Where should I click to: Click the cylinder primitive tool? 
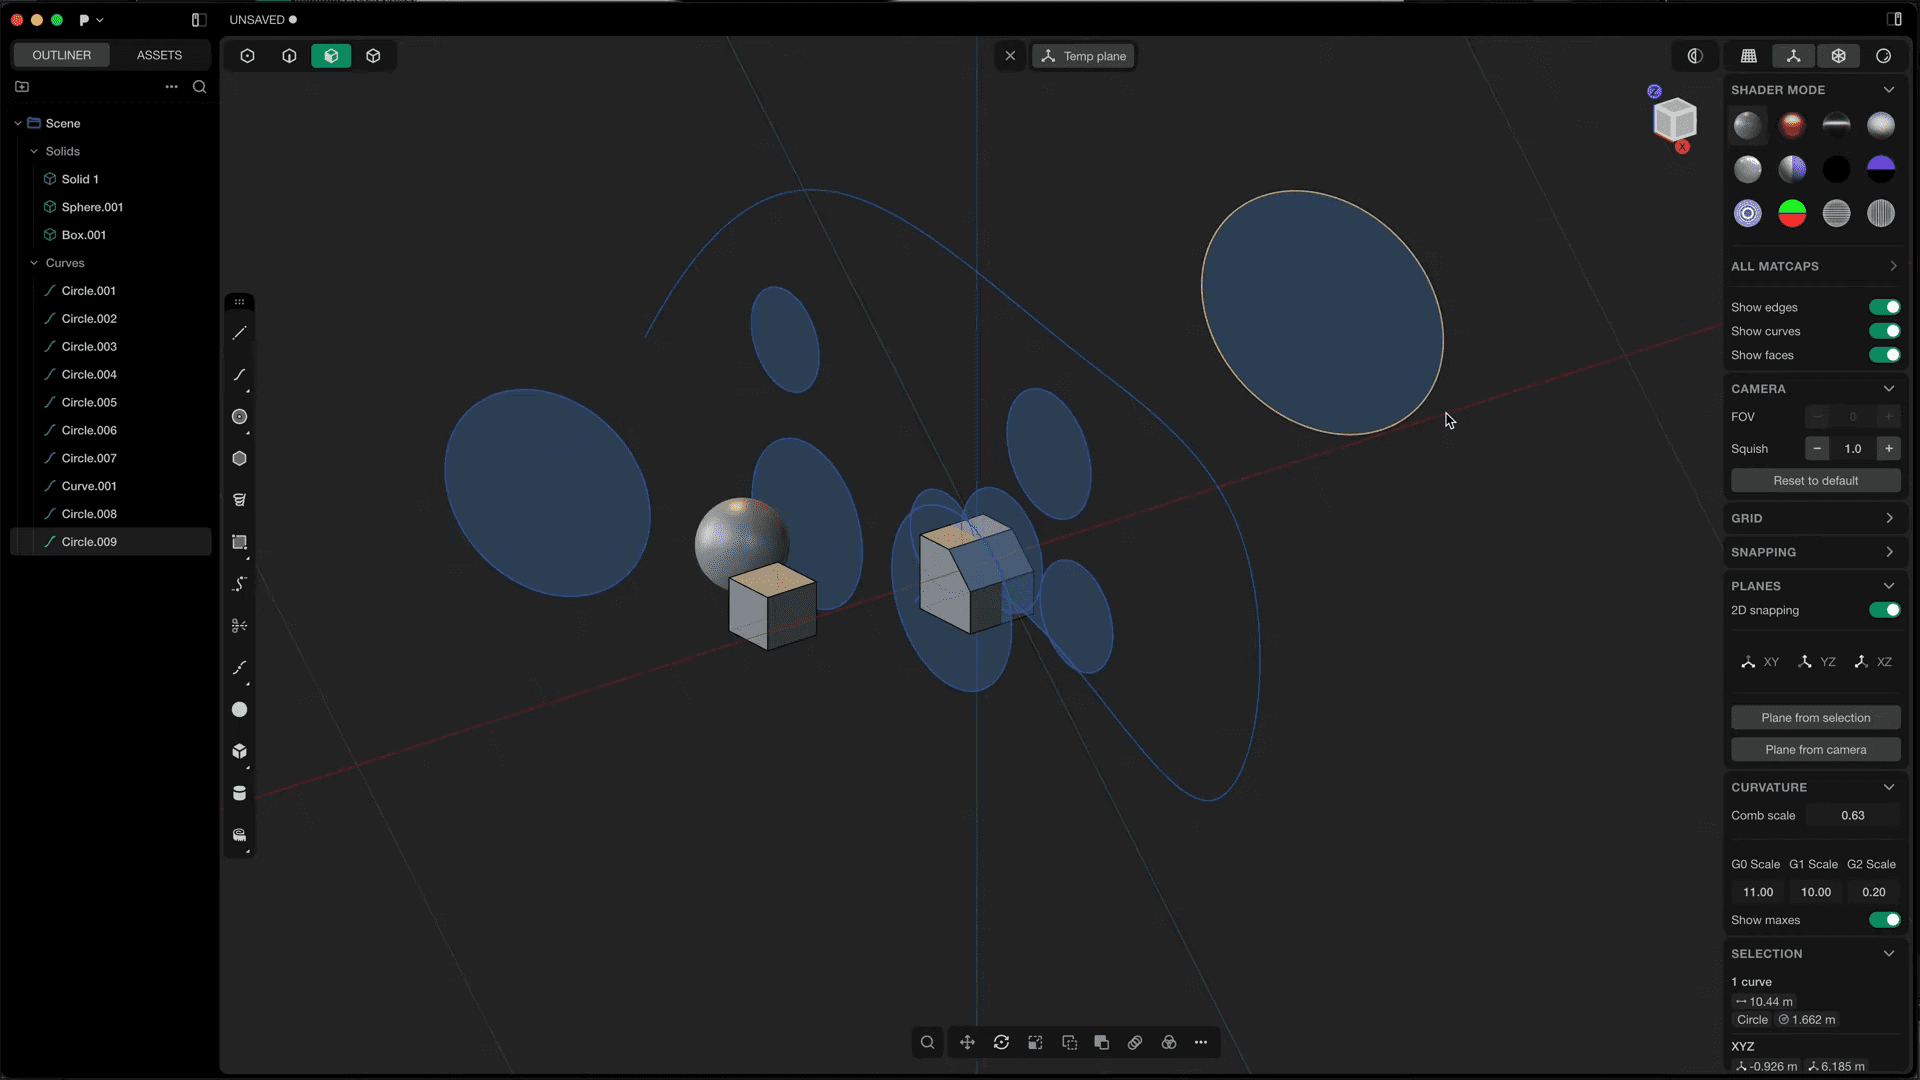pyautogui.click(x=239, y=793)
